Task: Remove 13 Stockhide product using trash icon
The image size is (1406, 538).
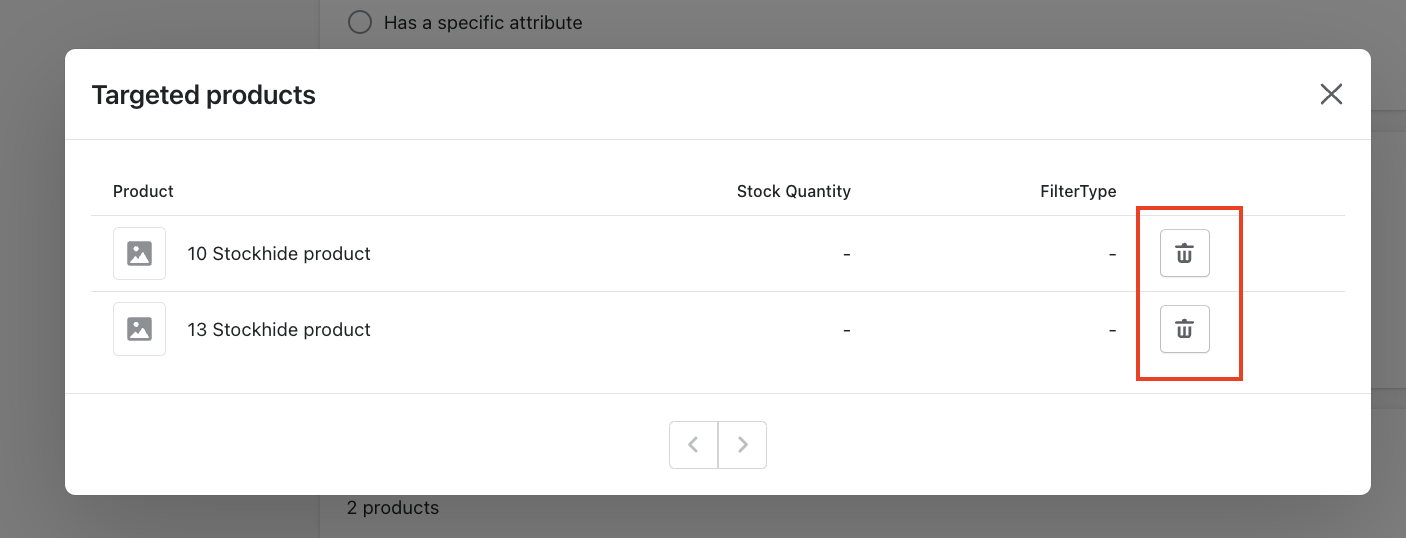Action: 1184,329
